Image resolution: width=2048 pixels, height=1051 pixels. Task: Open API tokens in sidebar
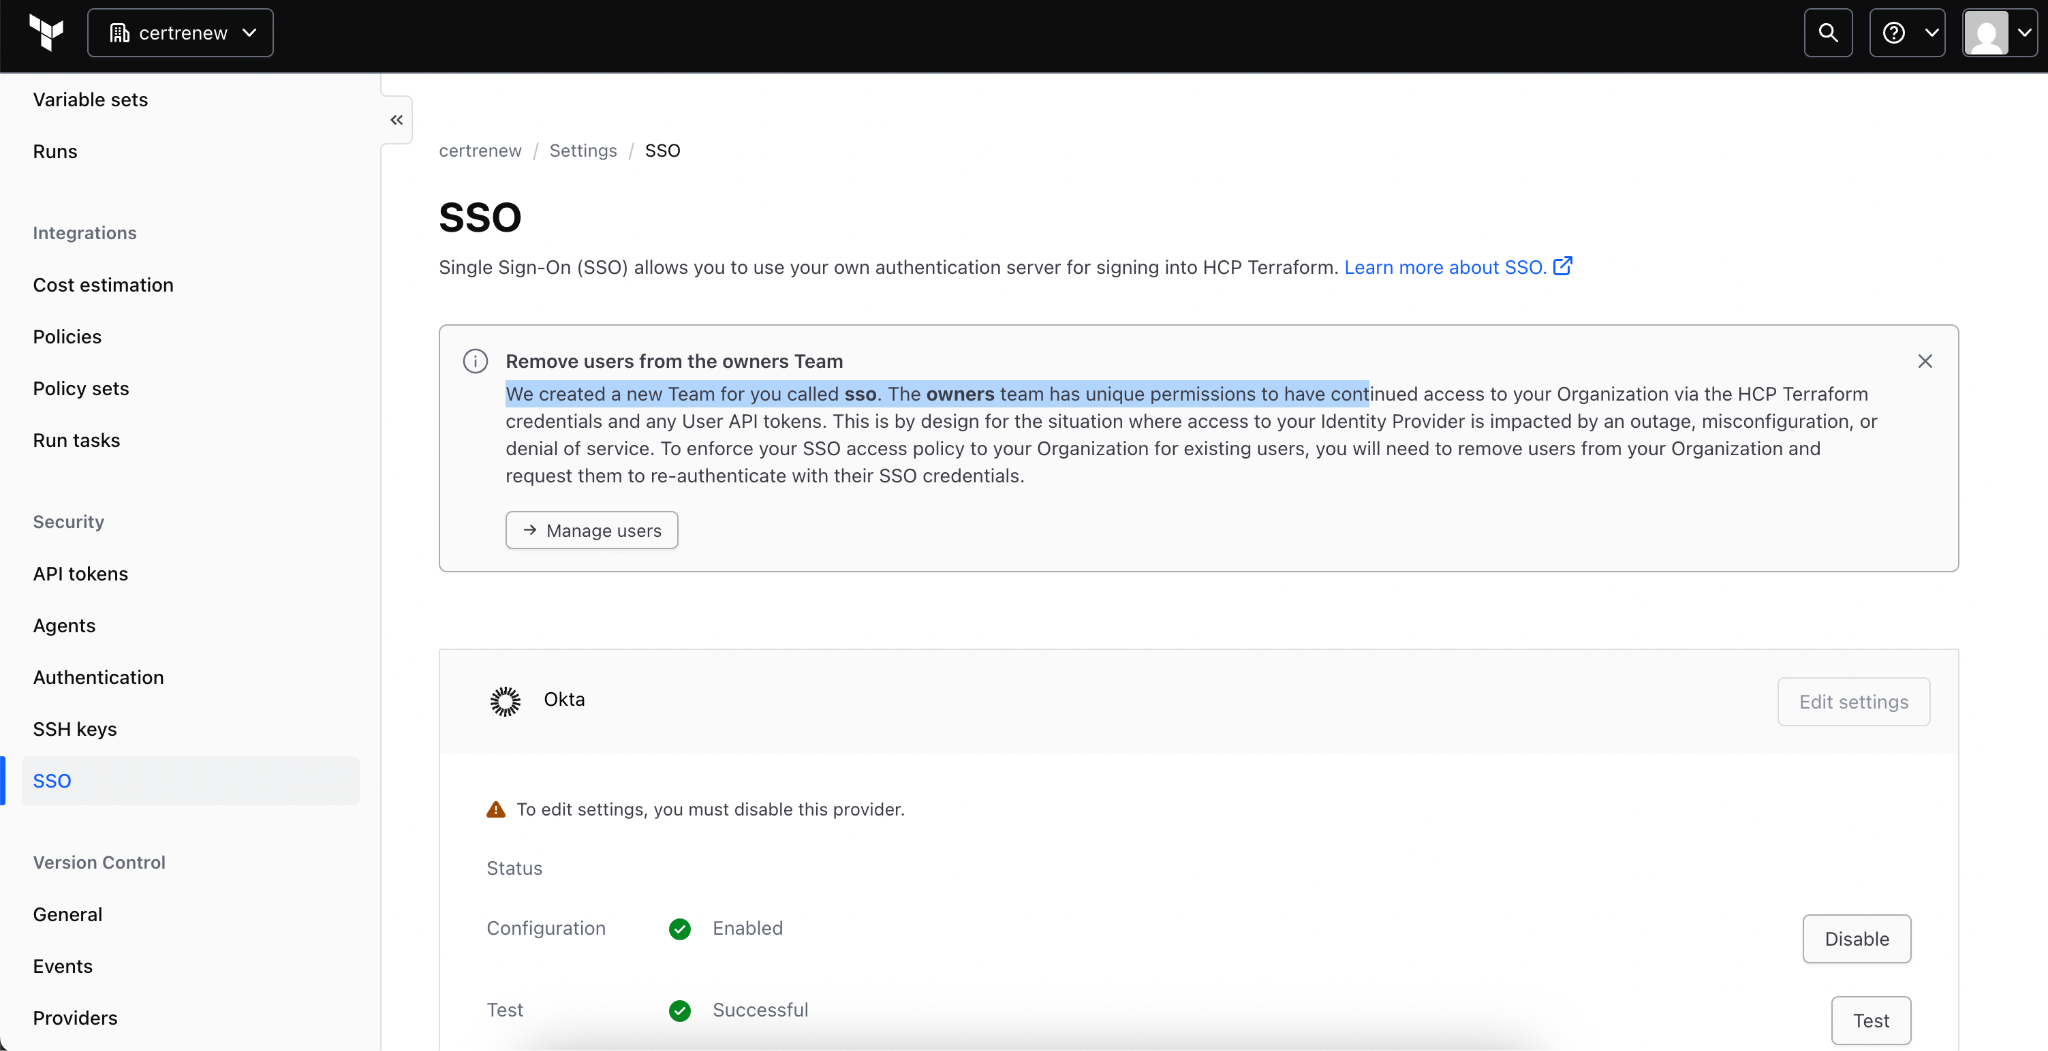click(x=80, y=574)
